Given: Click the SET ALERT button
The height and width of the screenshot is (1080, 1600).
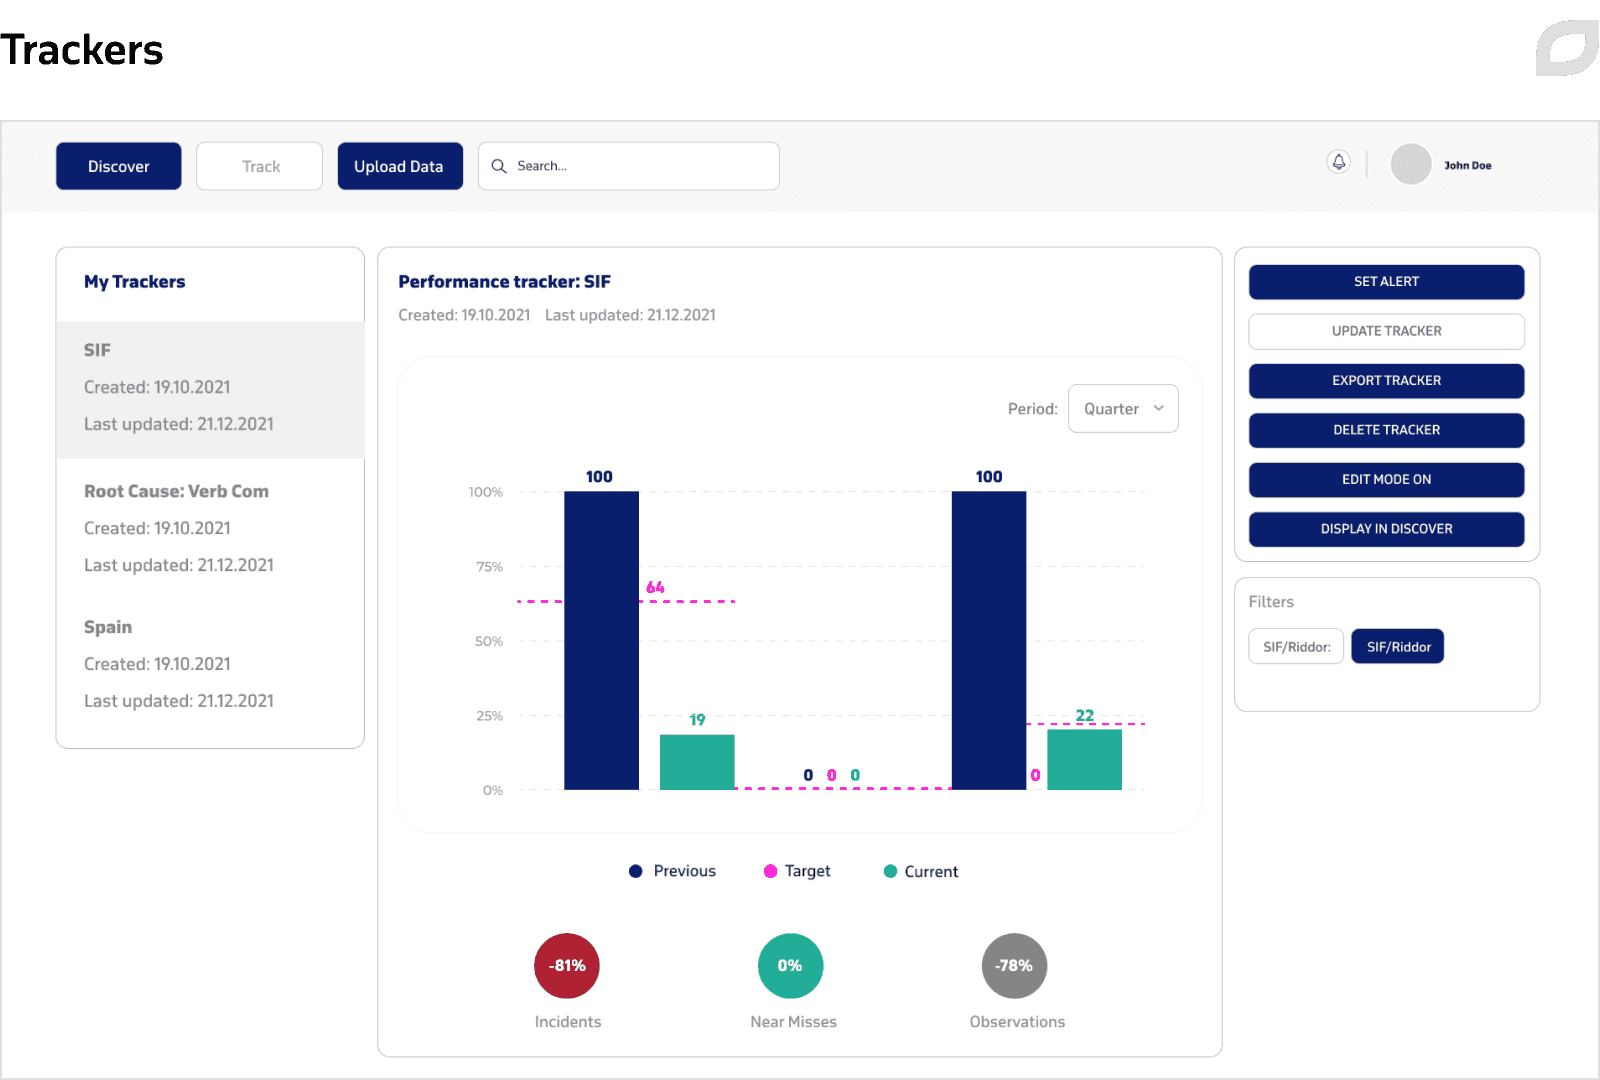Looking at the screenshot, I should click(x=1386, y=282).
